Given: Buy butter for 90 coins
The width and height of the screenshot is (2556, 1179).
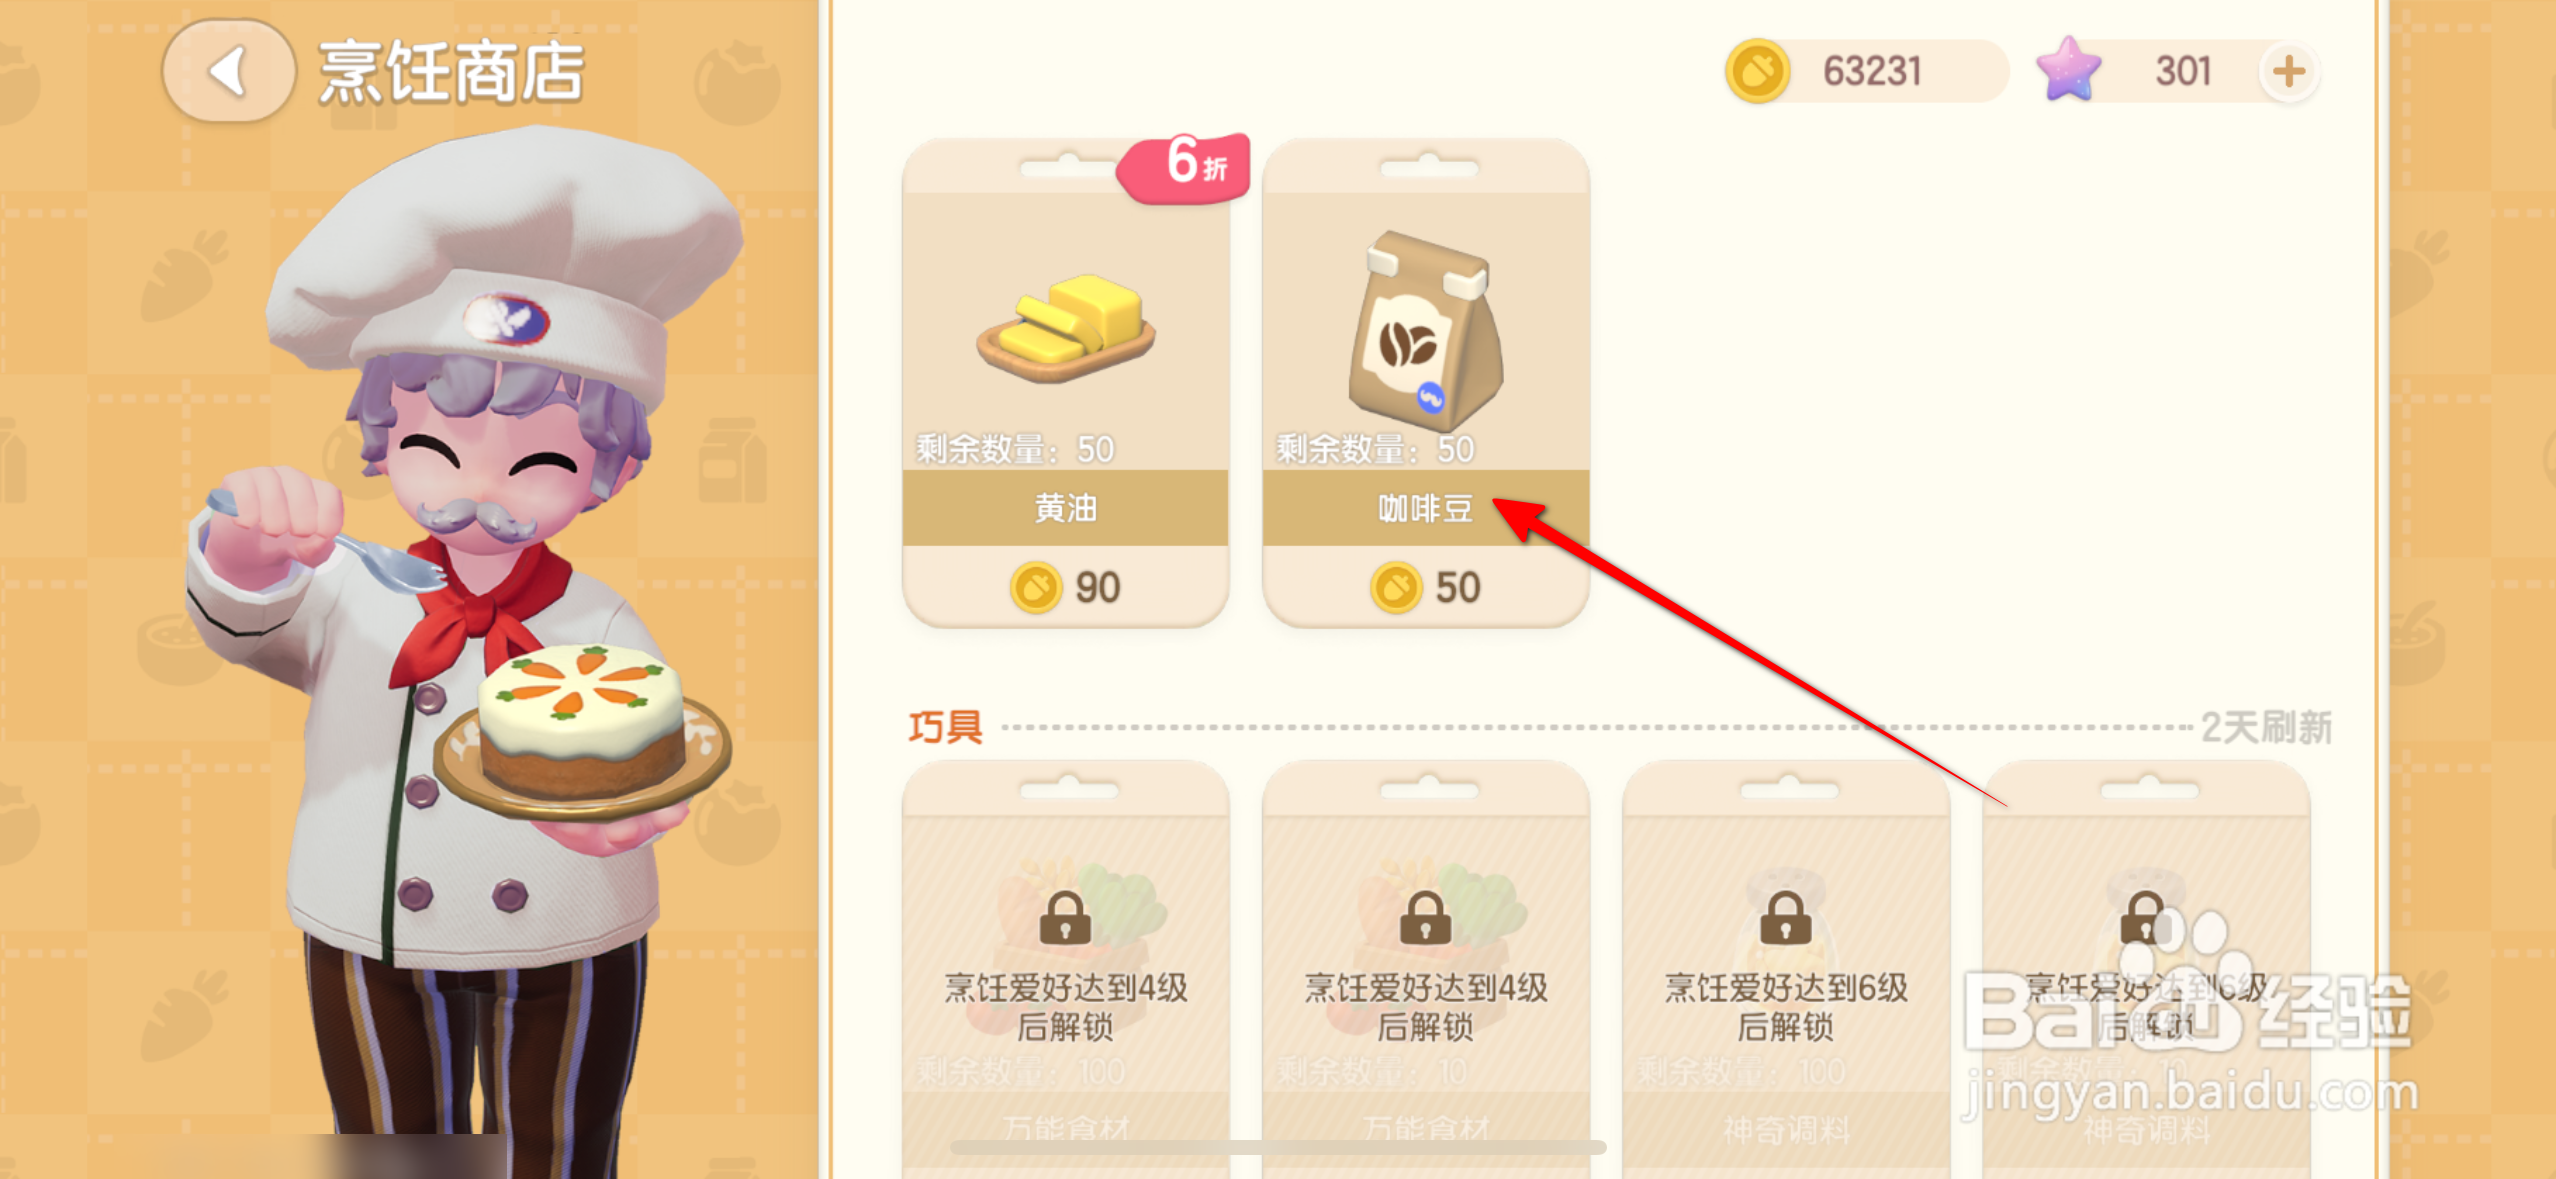Looking at the screenshot, I should click(1066, 587).
